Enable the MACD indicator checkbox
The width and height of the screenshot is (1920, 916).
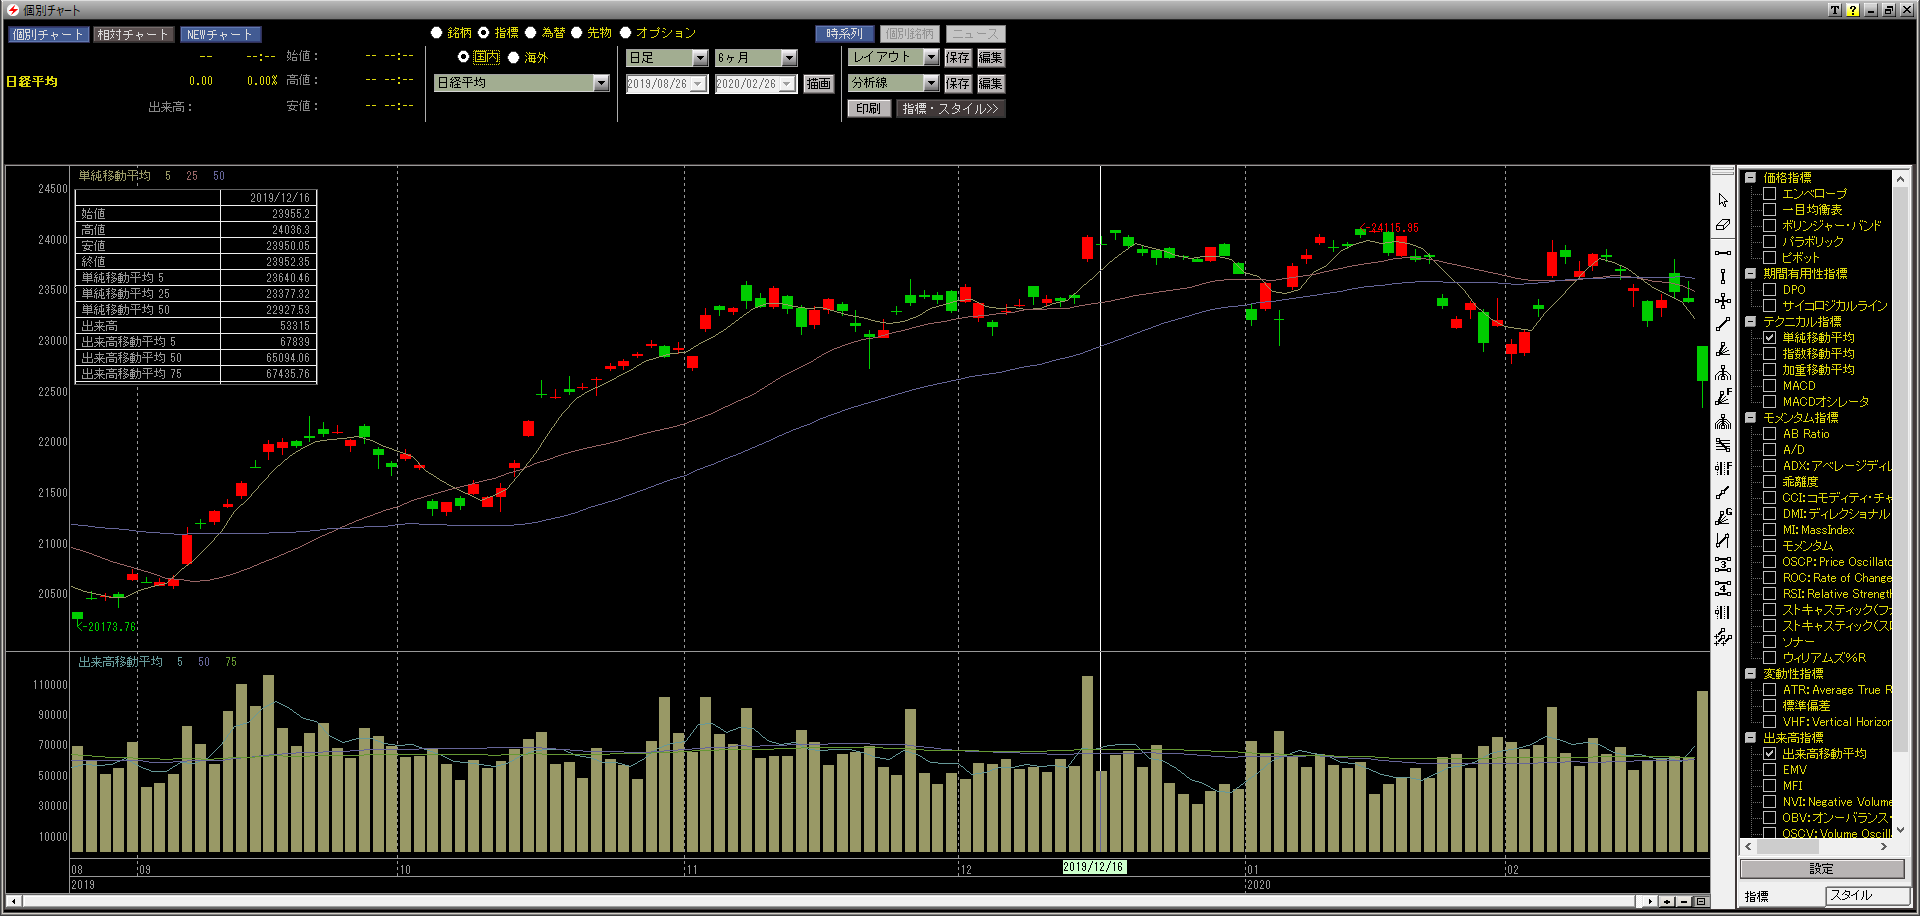click(1769, 386)
